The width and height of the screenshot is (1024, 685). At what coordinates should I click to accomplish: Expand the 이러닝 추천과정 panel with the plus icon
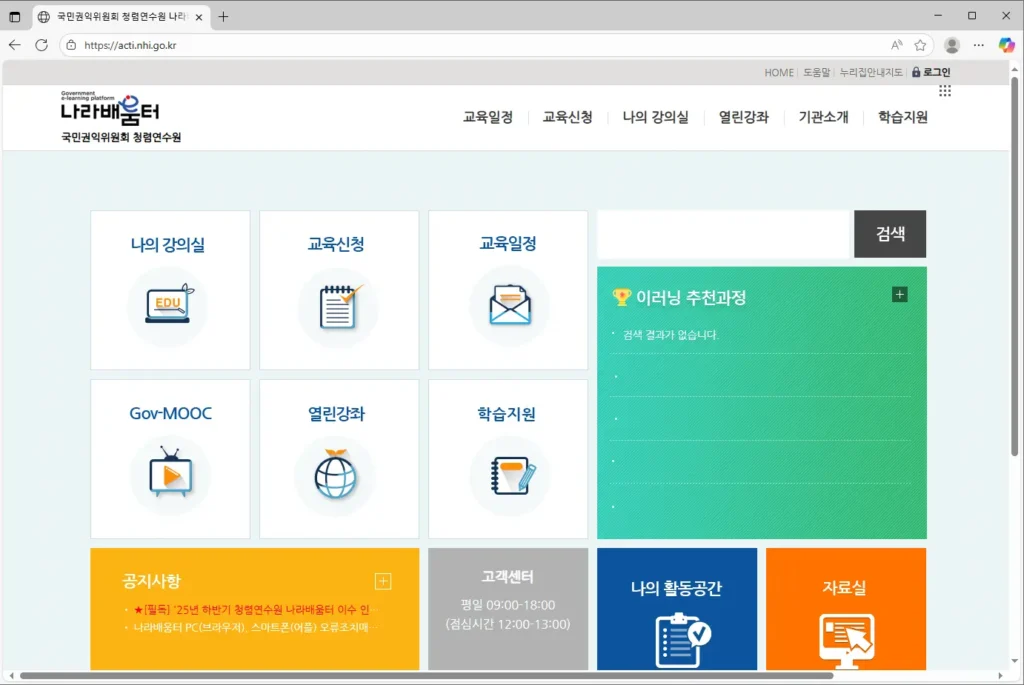[899, 294]
